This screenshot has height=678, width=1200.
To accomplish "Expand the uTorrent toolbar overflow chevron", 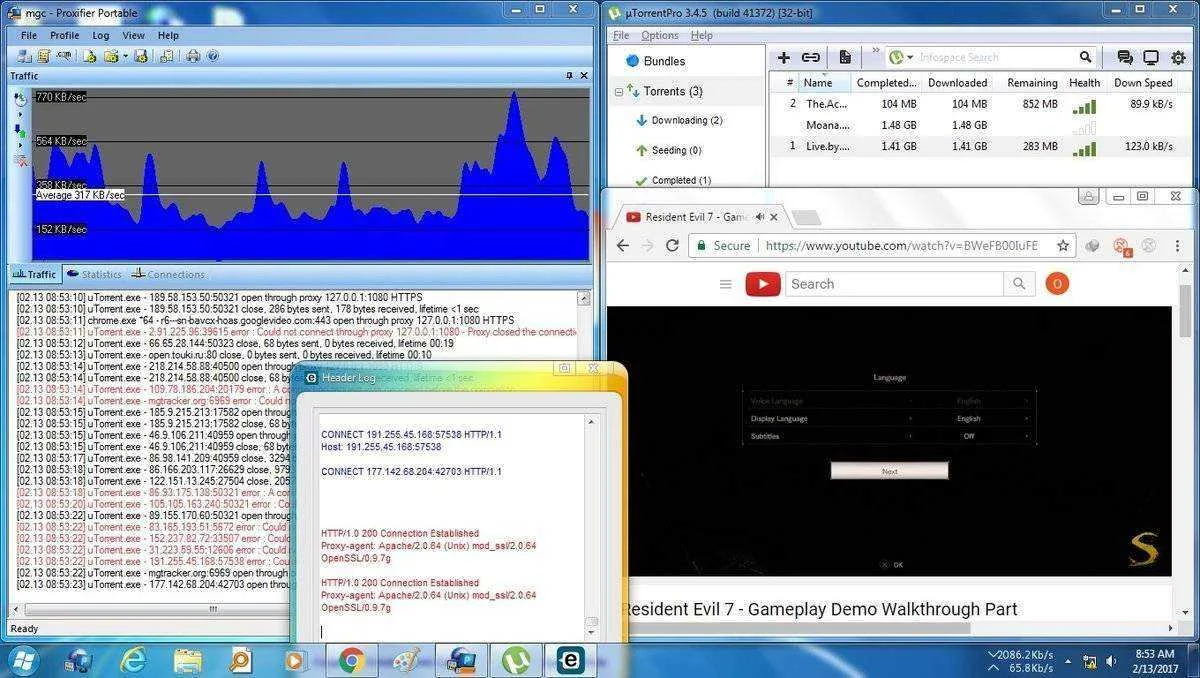I will coord(875,50).
